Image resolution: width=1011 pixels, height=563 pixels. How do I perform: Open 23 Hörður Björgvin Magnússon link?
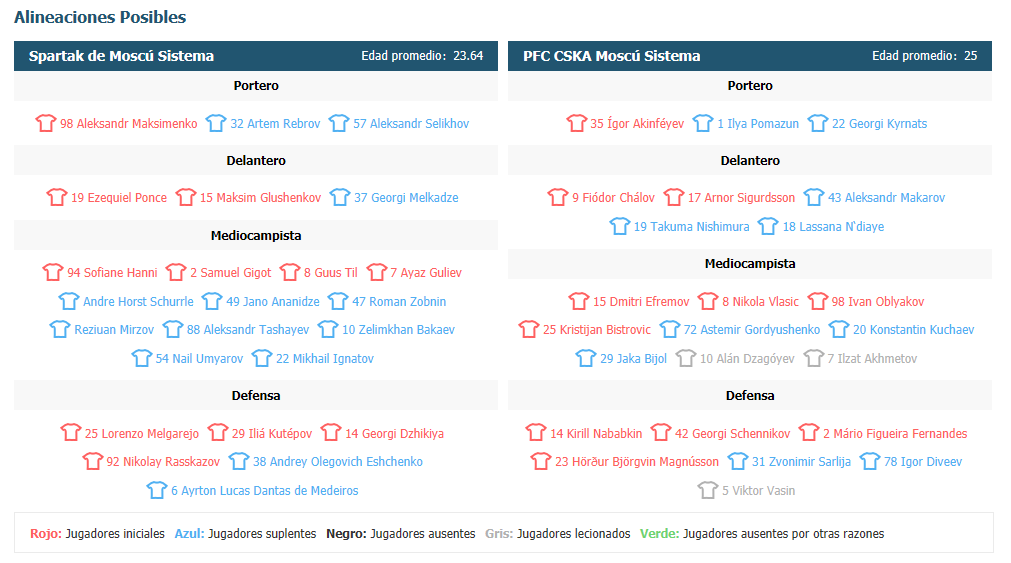point(637,462)
